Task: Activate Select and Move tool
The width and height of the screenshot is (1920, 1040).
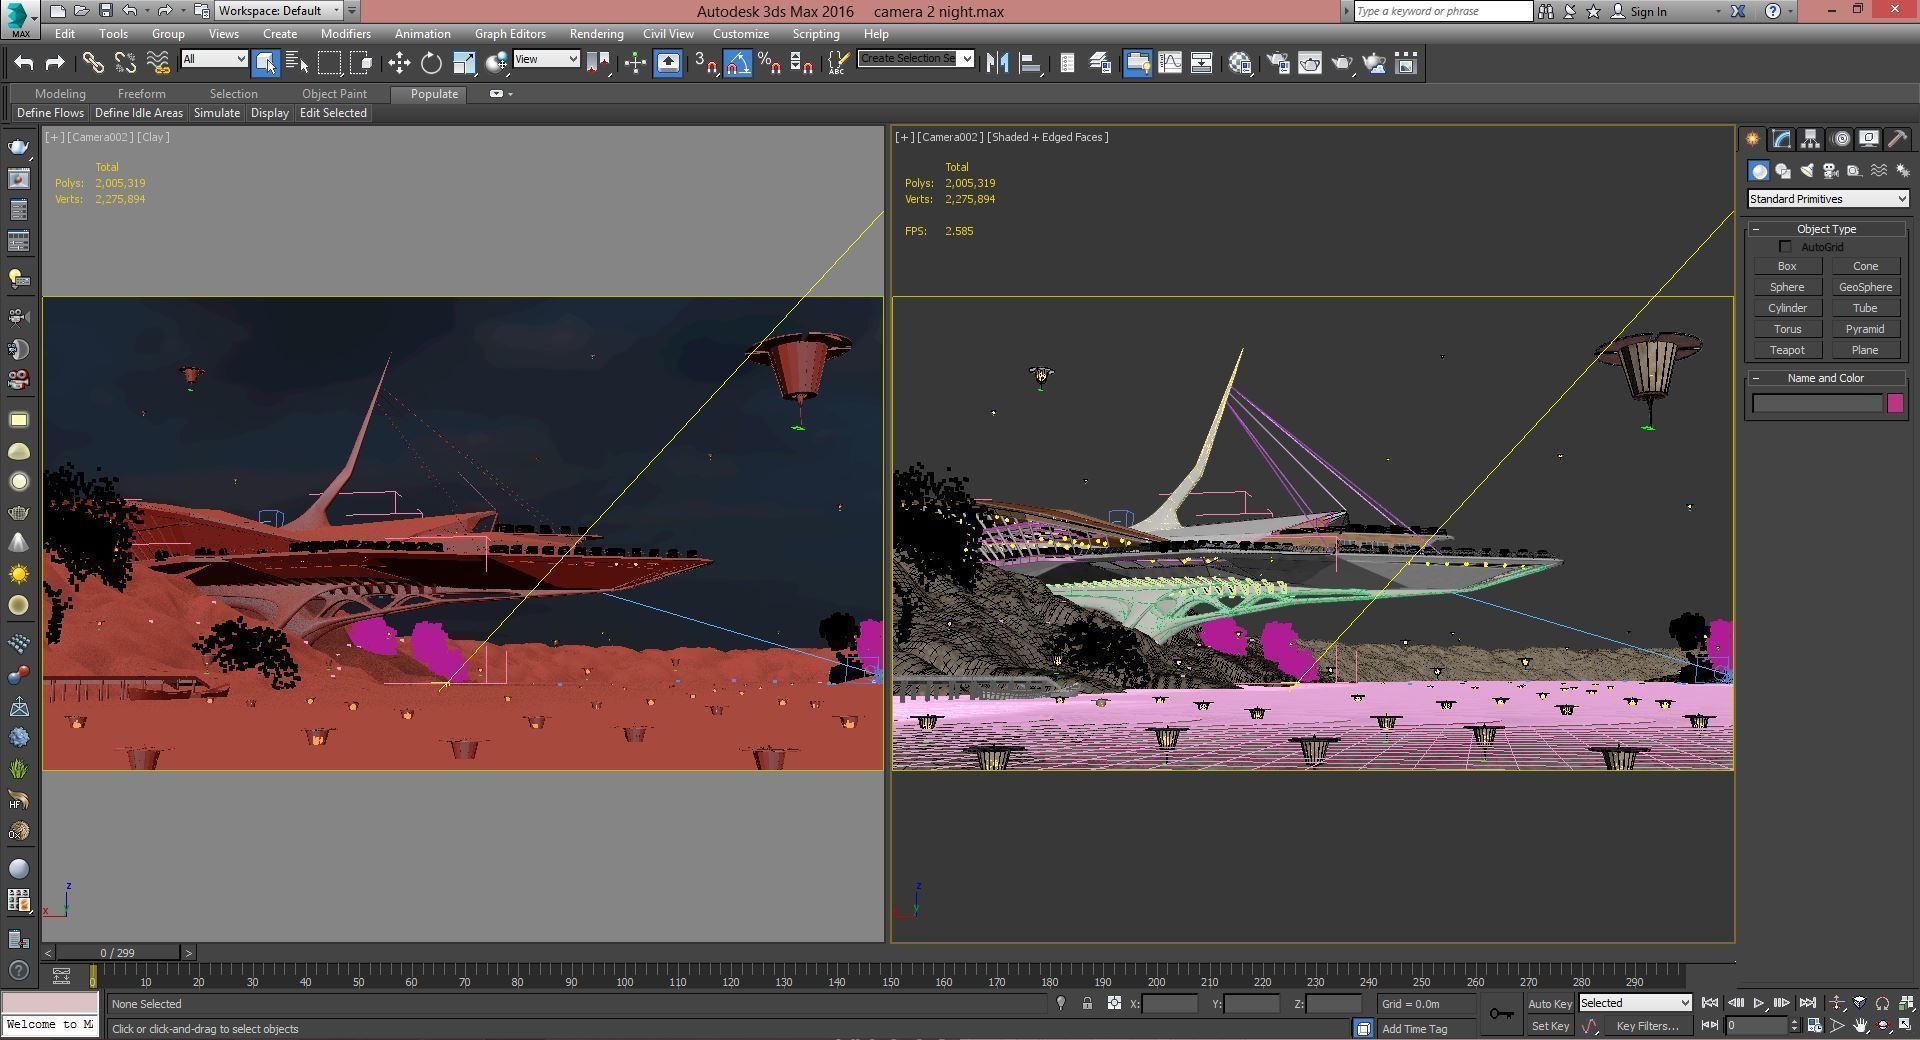Action: pos(399,63)
